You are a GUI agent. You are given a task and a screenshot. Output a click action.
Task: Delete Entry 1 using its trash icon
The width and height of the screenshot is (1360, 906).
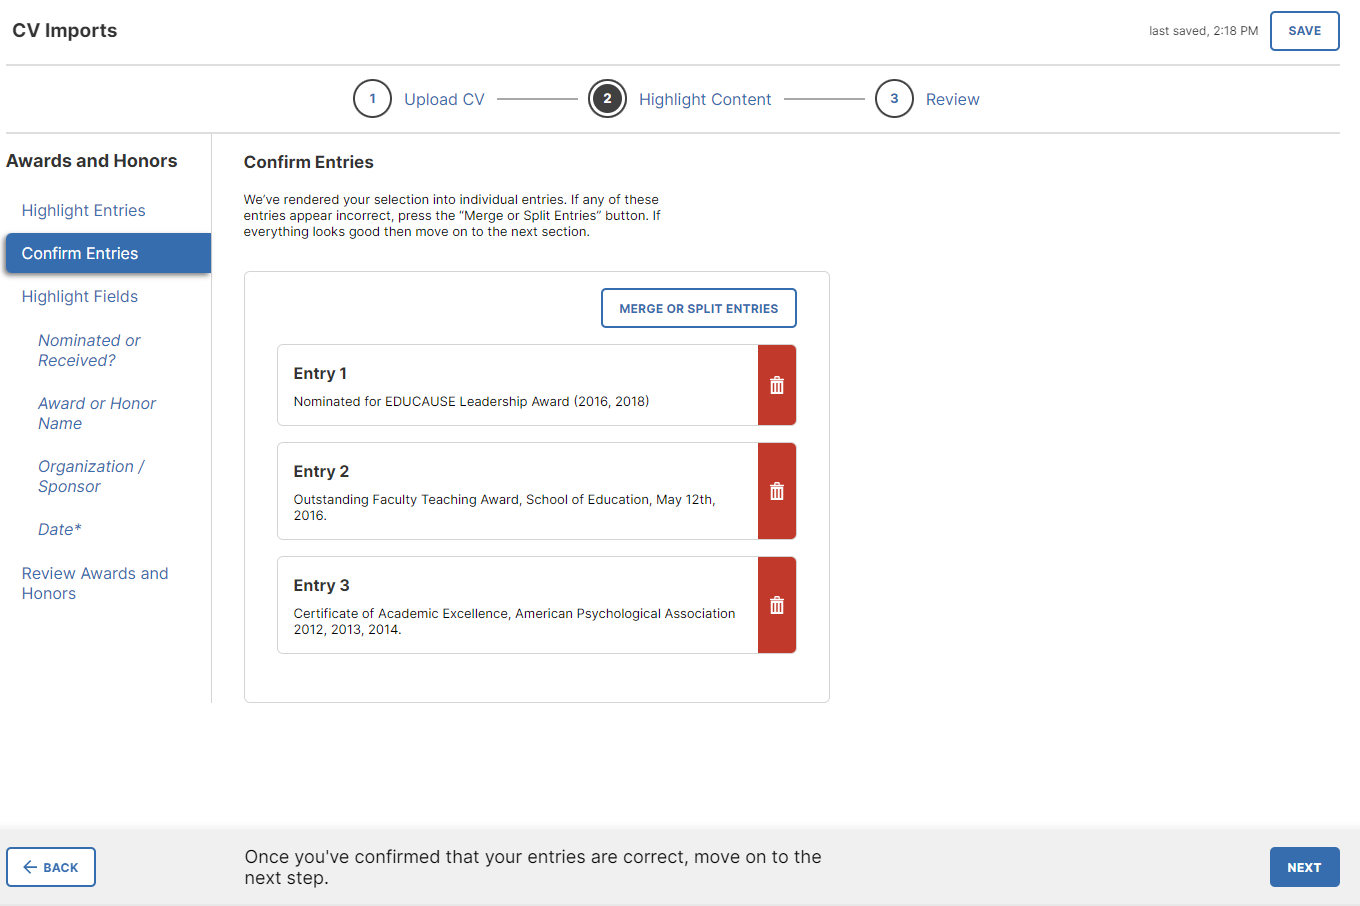coord(777,385)
